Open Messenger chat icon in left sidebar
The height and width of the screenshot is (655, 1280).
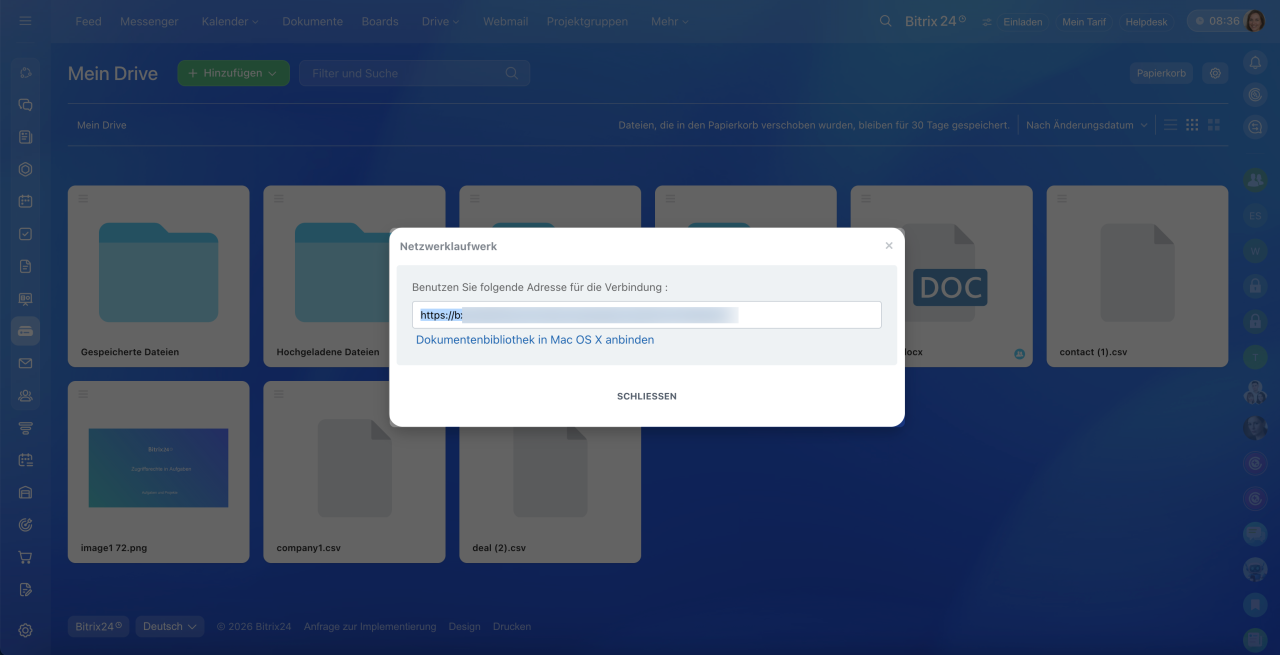click(x=25, y=104)
